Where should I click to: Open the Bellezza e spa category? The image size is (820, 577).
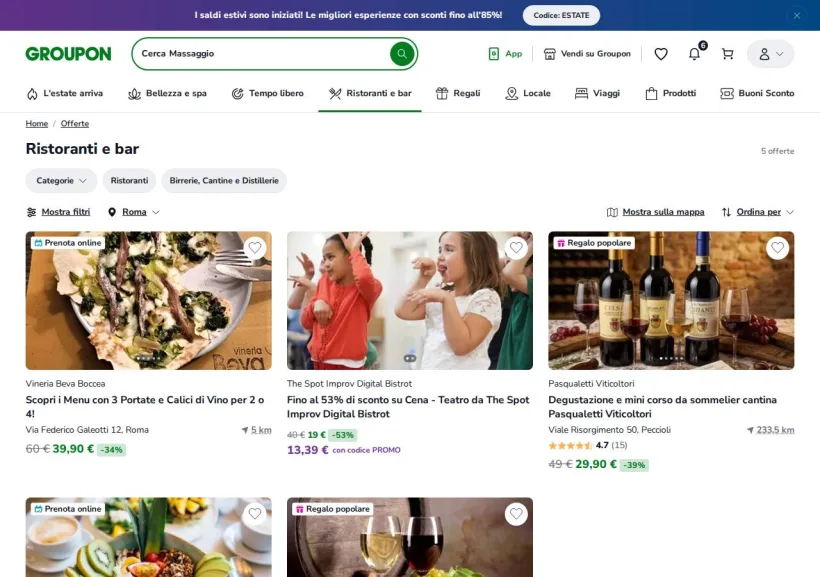click(167, 93)
